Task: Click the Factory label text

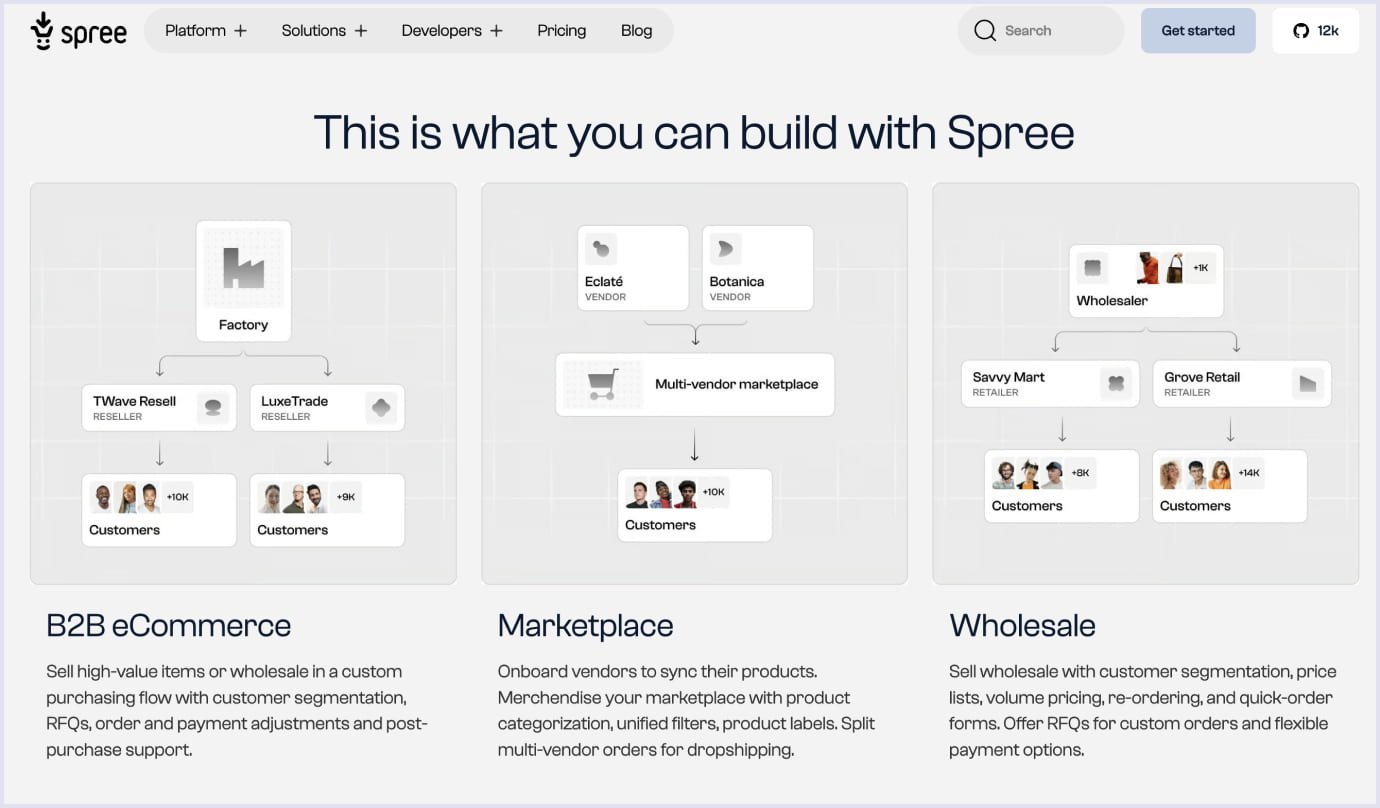Action: tap(243, 325)
